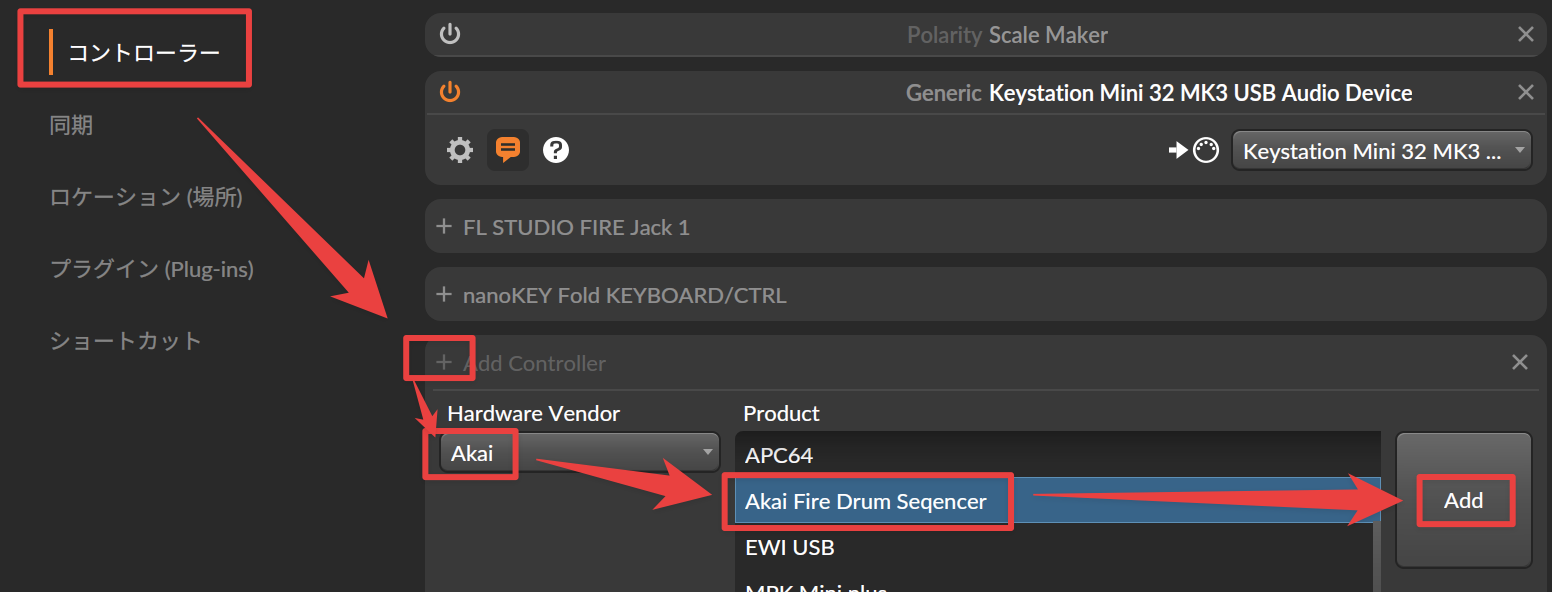Click plus icon beside FL STUDIO FIRE

tap(445, 227)
